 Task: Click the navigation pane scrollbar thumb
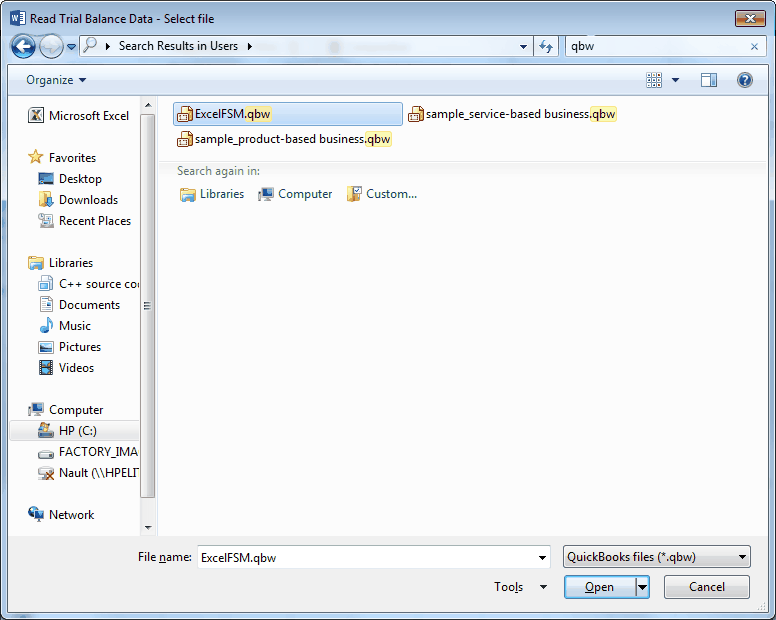(x=147, y=306)
